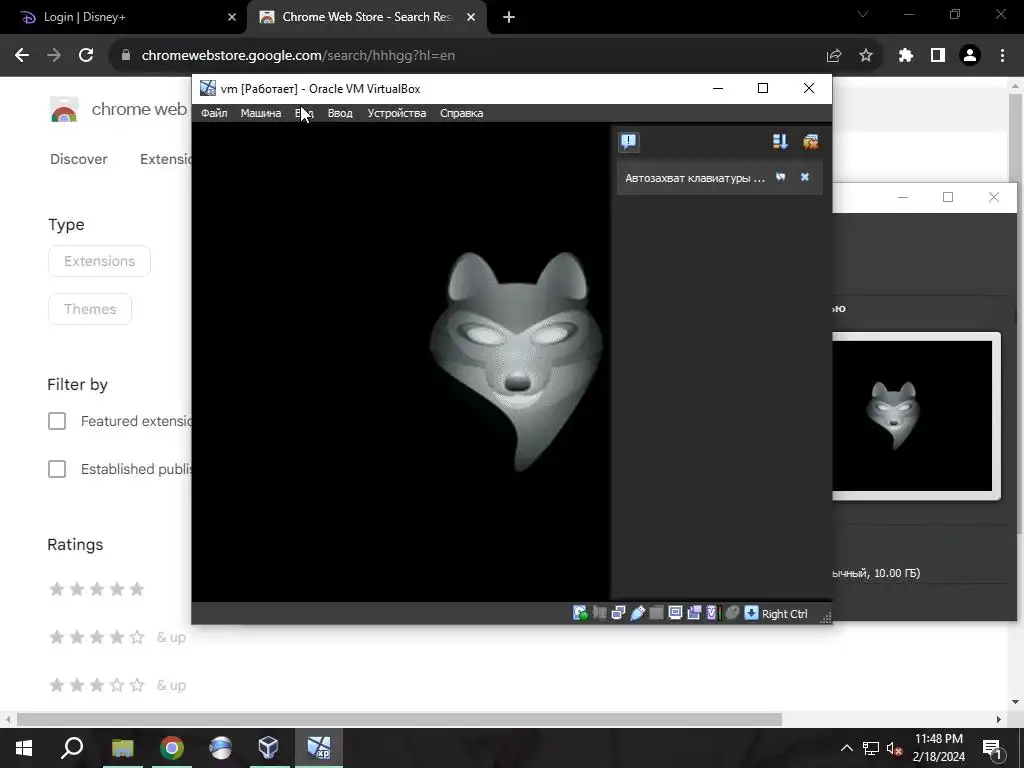The height and width of the screenshot is (768, 1024).
Task: Click the shared folders indicator in VM status bar
Action: pyautogui.click(x=656, y=613)
